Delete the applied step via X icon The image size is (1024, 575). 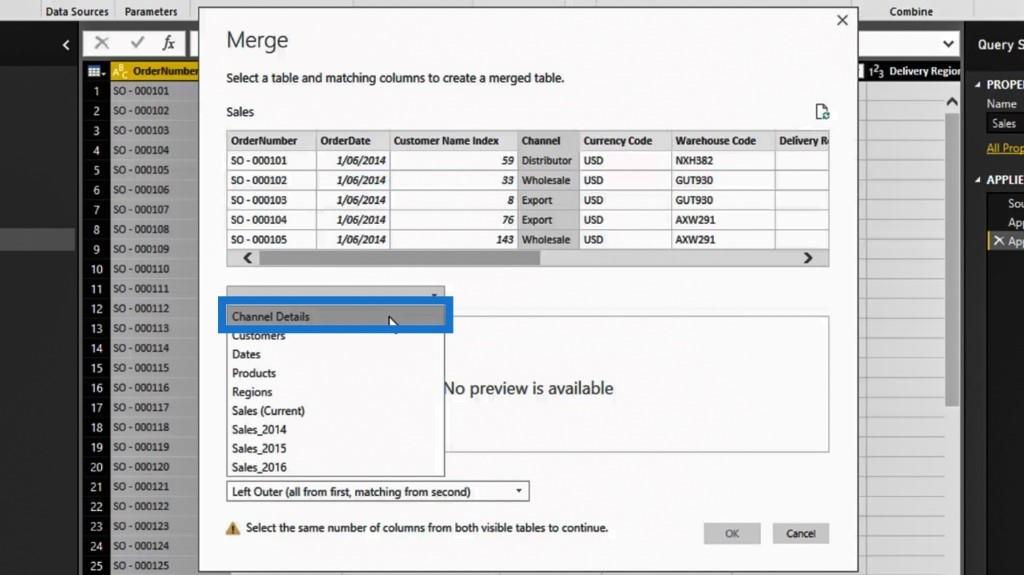[x=999, y=241]
